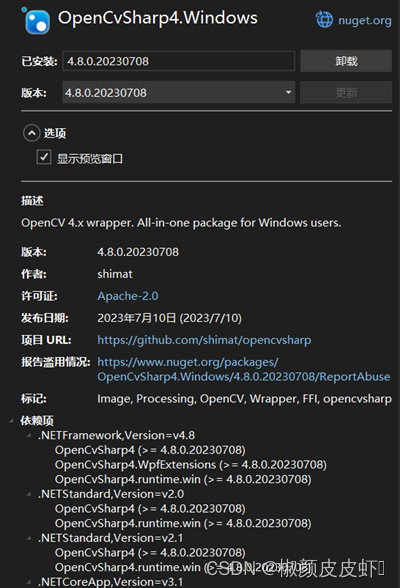Collapse the .NETFramework,Version=v4.8 node
The height and width of the screenshot is (588, 400).
(29, 435)
